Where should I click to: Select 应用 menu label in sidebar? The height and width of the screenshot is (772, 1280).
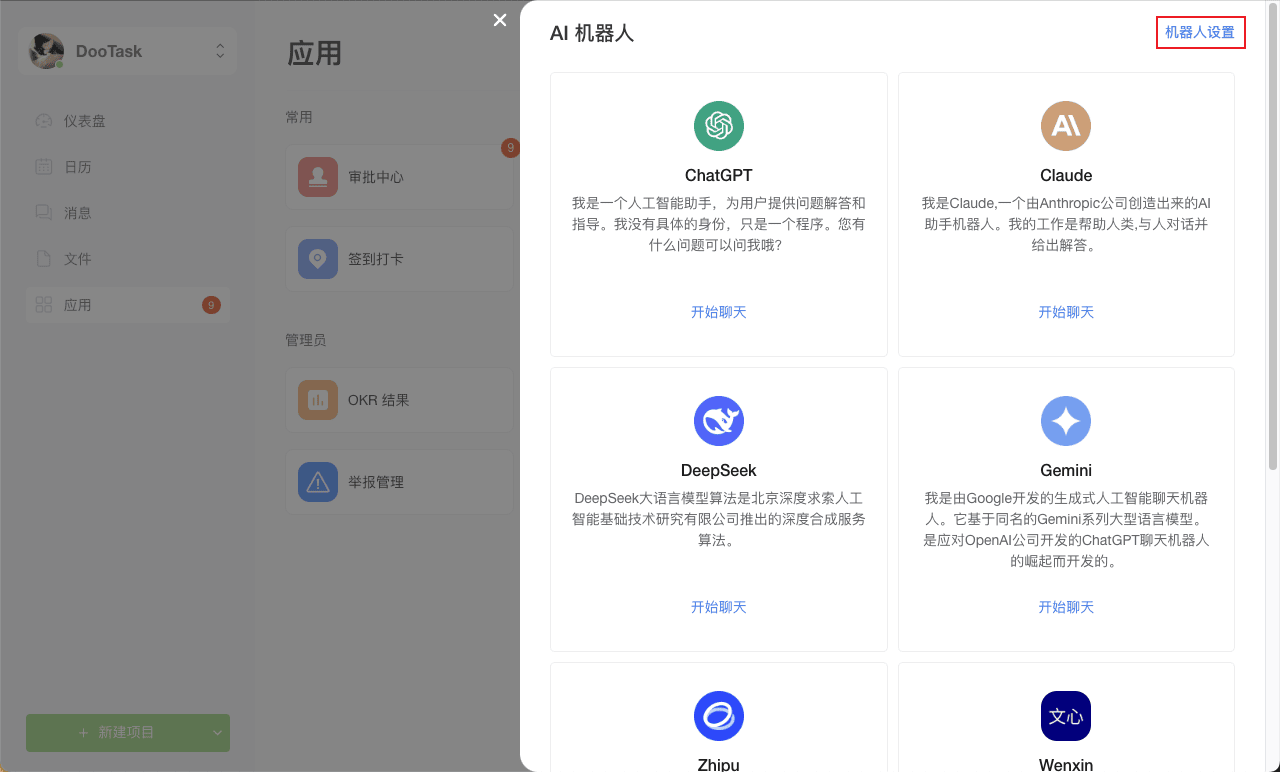(78, 305)
